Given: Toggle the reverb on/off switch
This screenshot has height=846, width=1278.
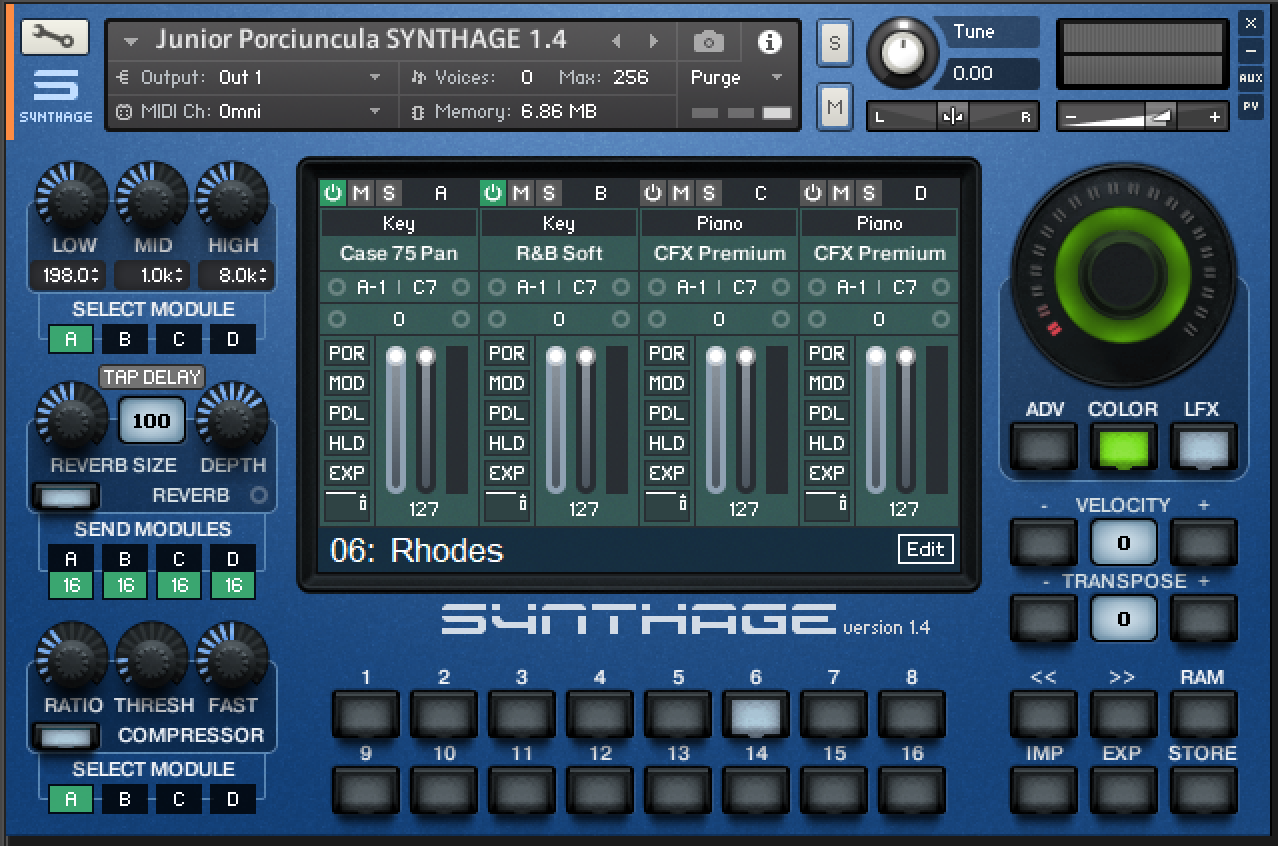Looking at the screenshot, I should point(65,496).
